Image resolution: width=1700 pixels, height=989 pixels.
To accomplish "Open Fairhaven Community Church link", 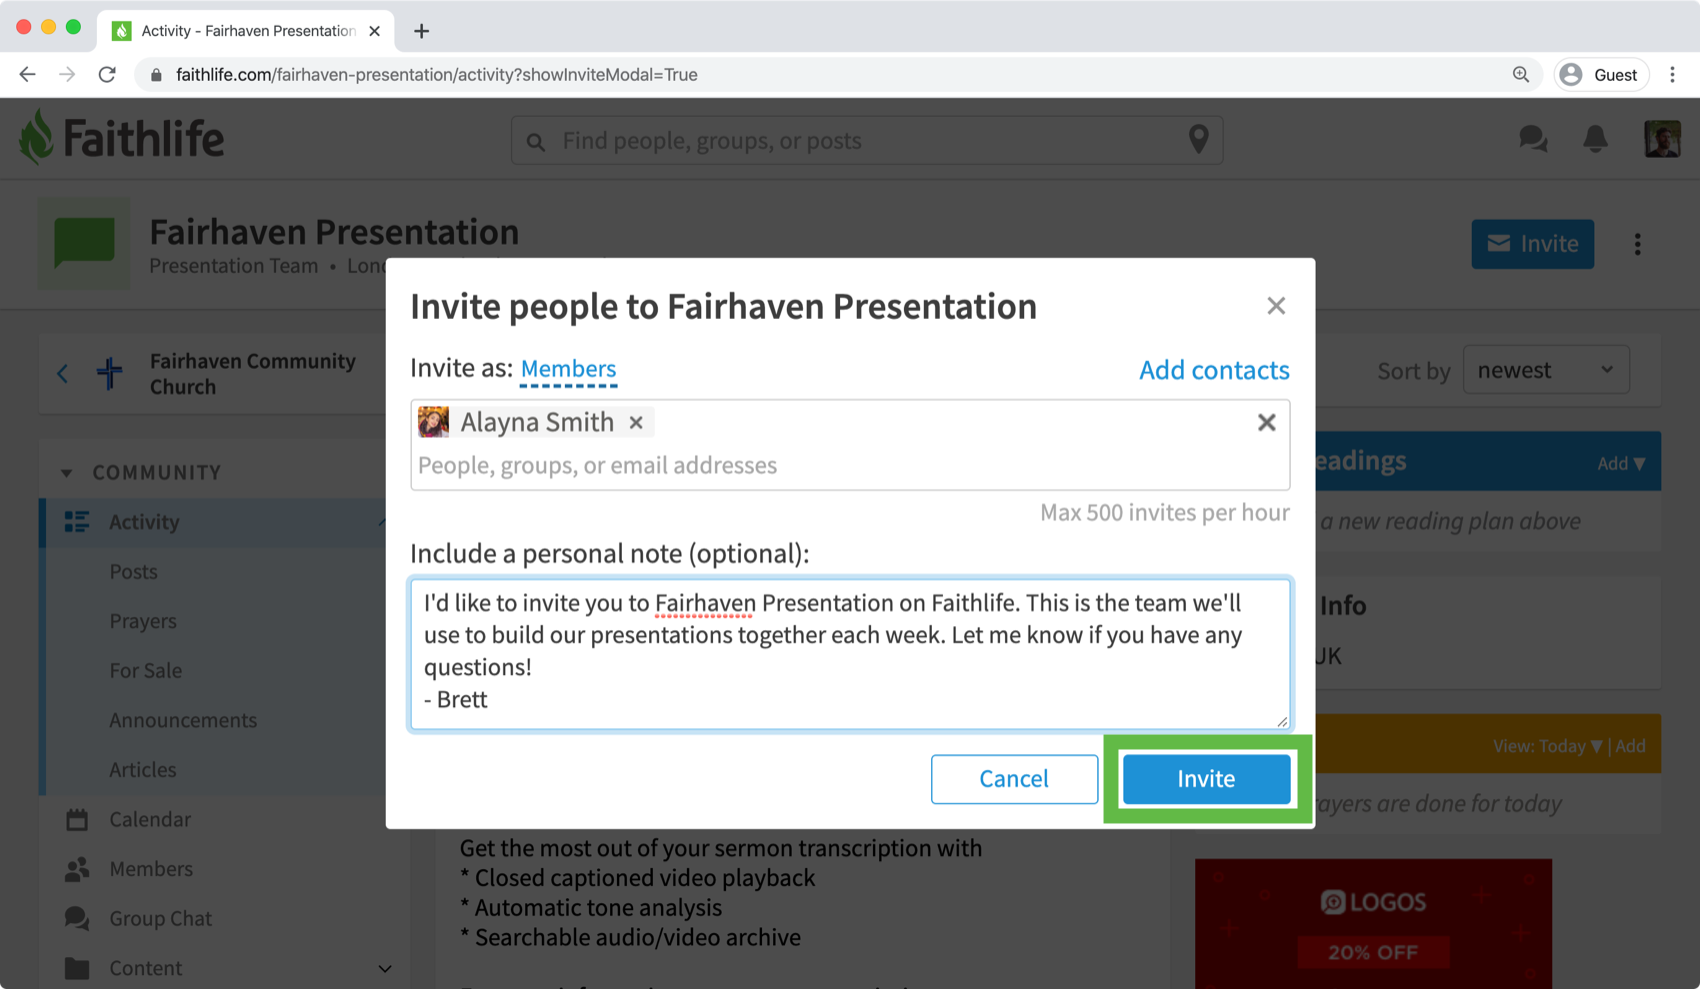I will (252, 374).
